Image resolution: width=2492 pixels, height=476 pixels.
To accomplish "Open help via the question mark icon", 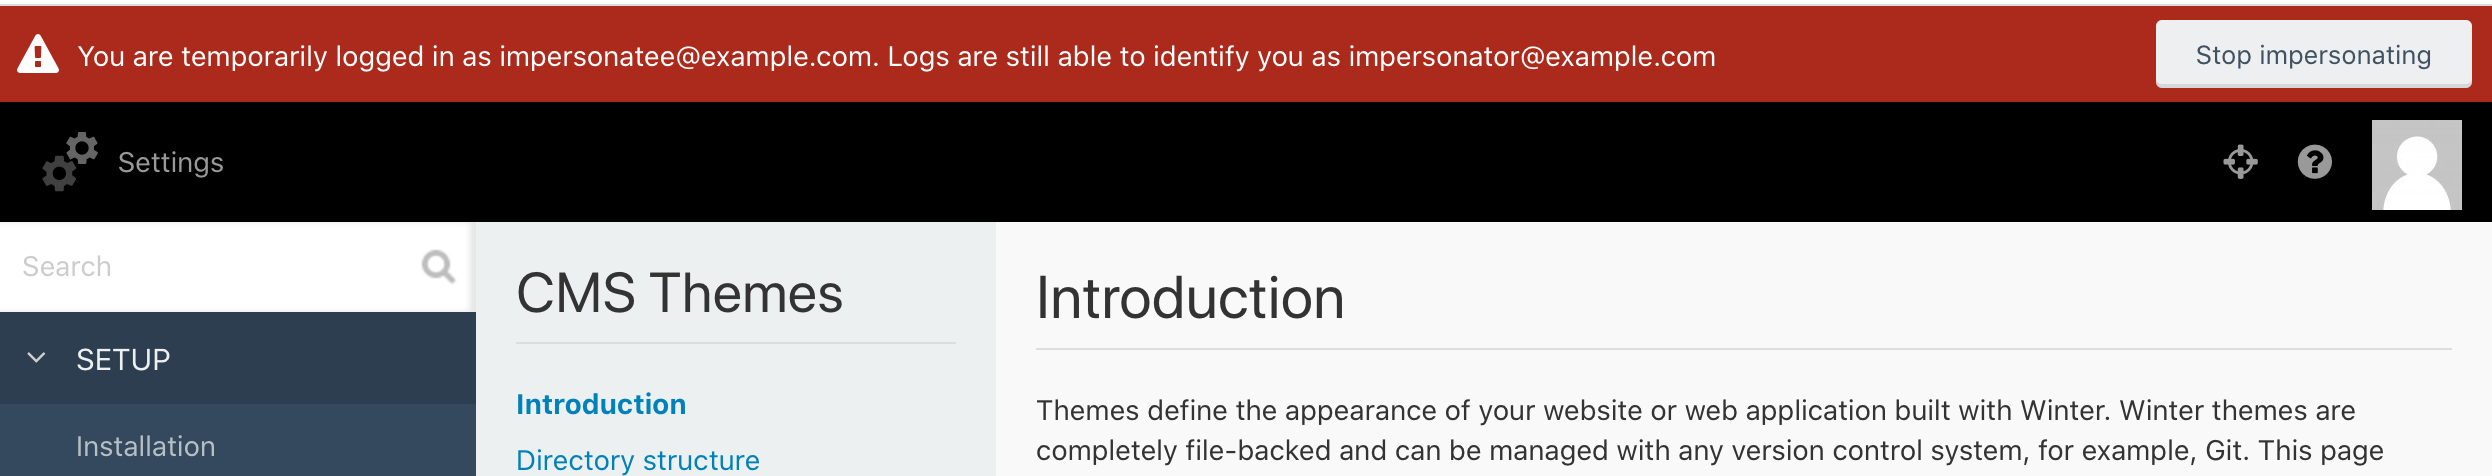I will pyautogui.click(x=2314, y=161).
